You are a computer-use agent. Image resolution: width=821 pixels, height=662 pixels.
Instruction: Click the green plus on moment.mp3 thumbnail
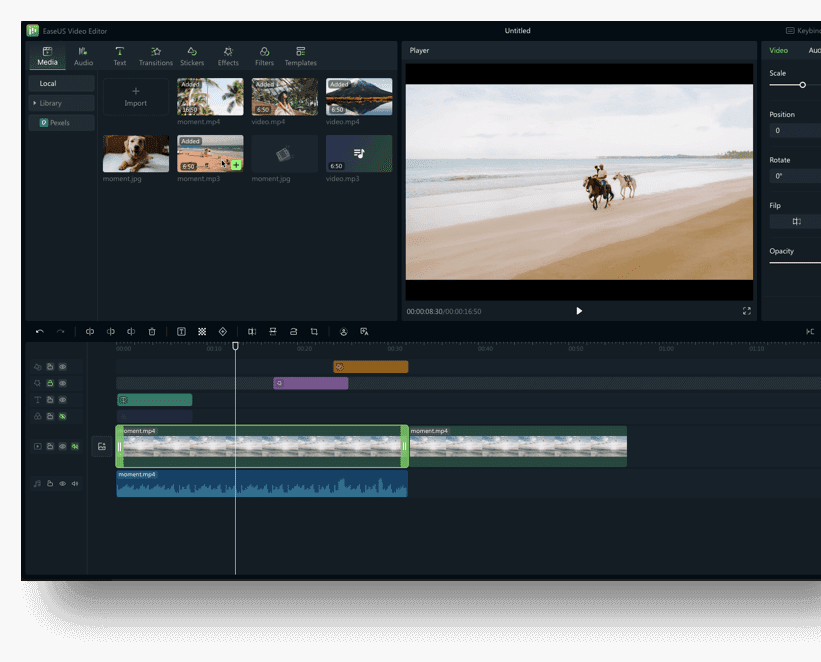[236, 165]
